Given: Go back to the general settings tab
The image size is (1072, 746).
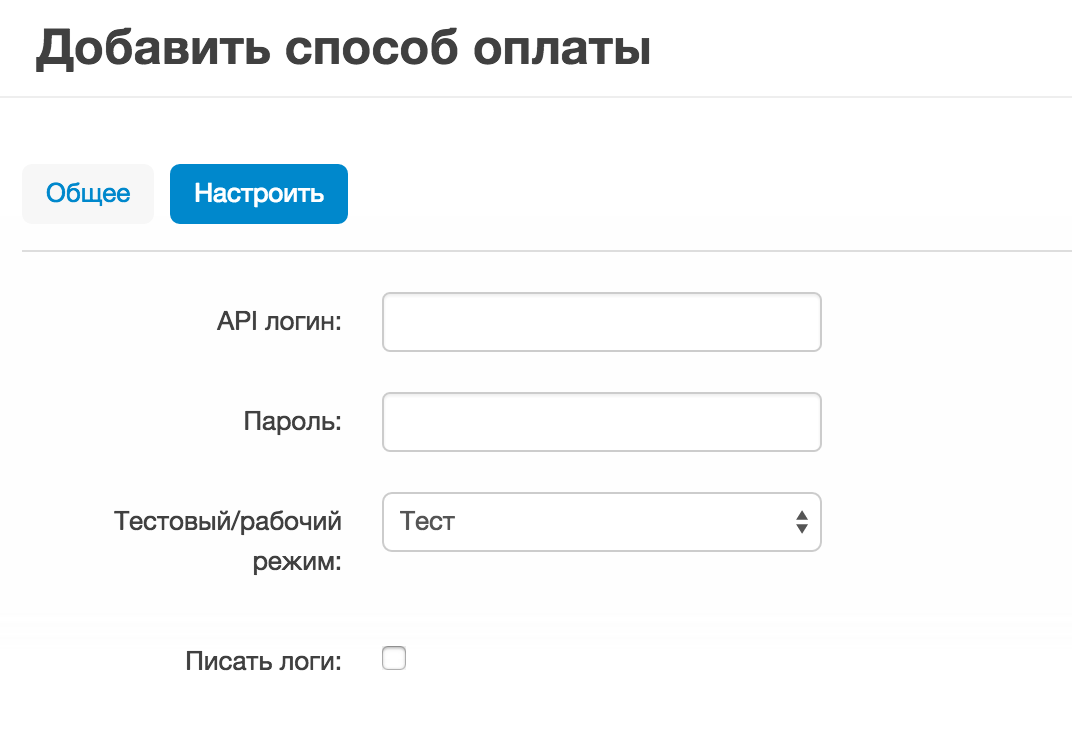Looking at the screenshot, I should point(88,193).
